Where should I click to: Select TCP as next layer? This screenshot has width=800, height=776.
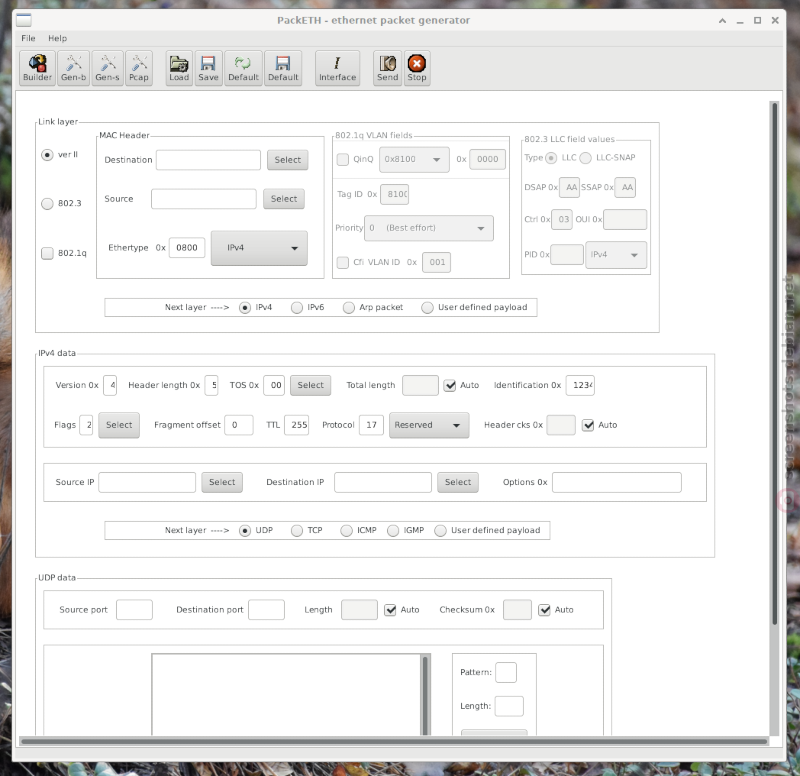click(297, 531)
